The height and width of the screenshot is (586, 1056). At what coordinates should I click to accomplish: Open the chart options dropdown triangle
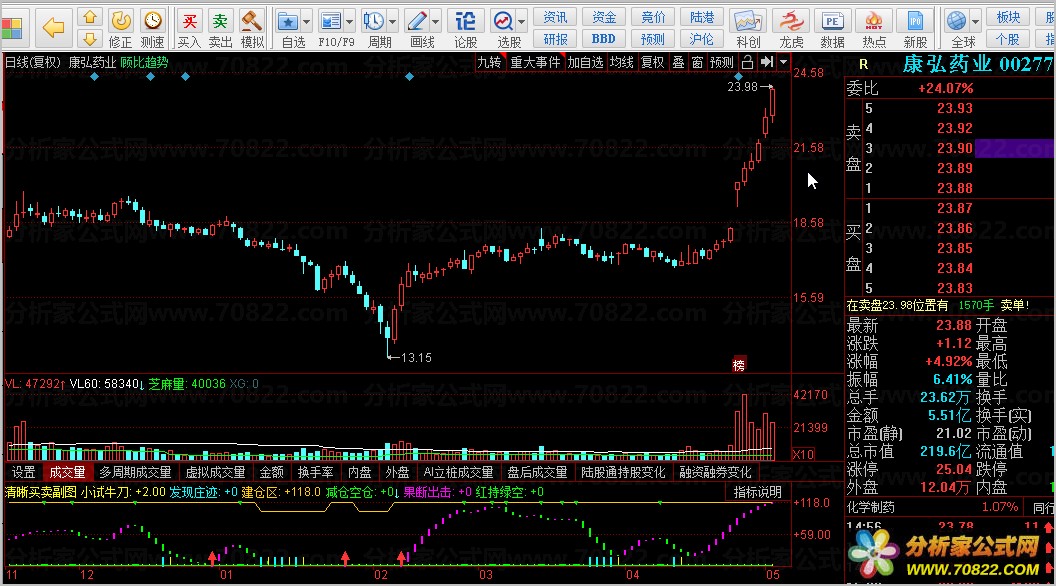[783, 62]
